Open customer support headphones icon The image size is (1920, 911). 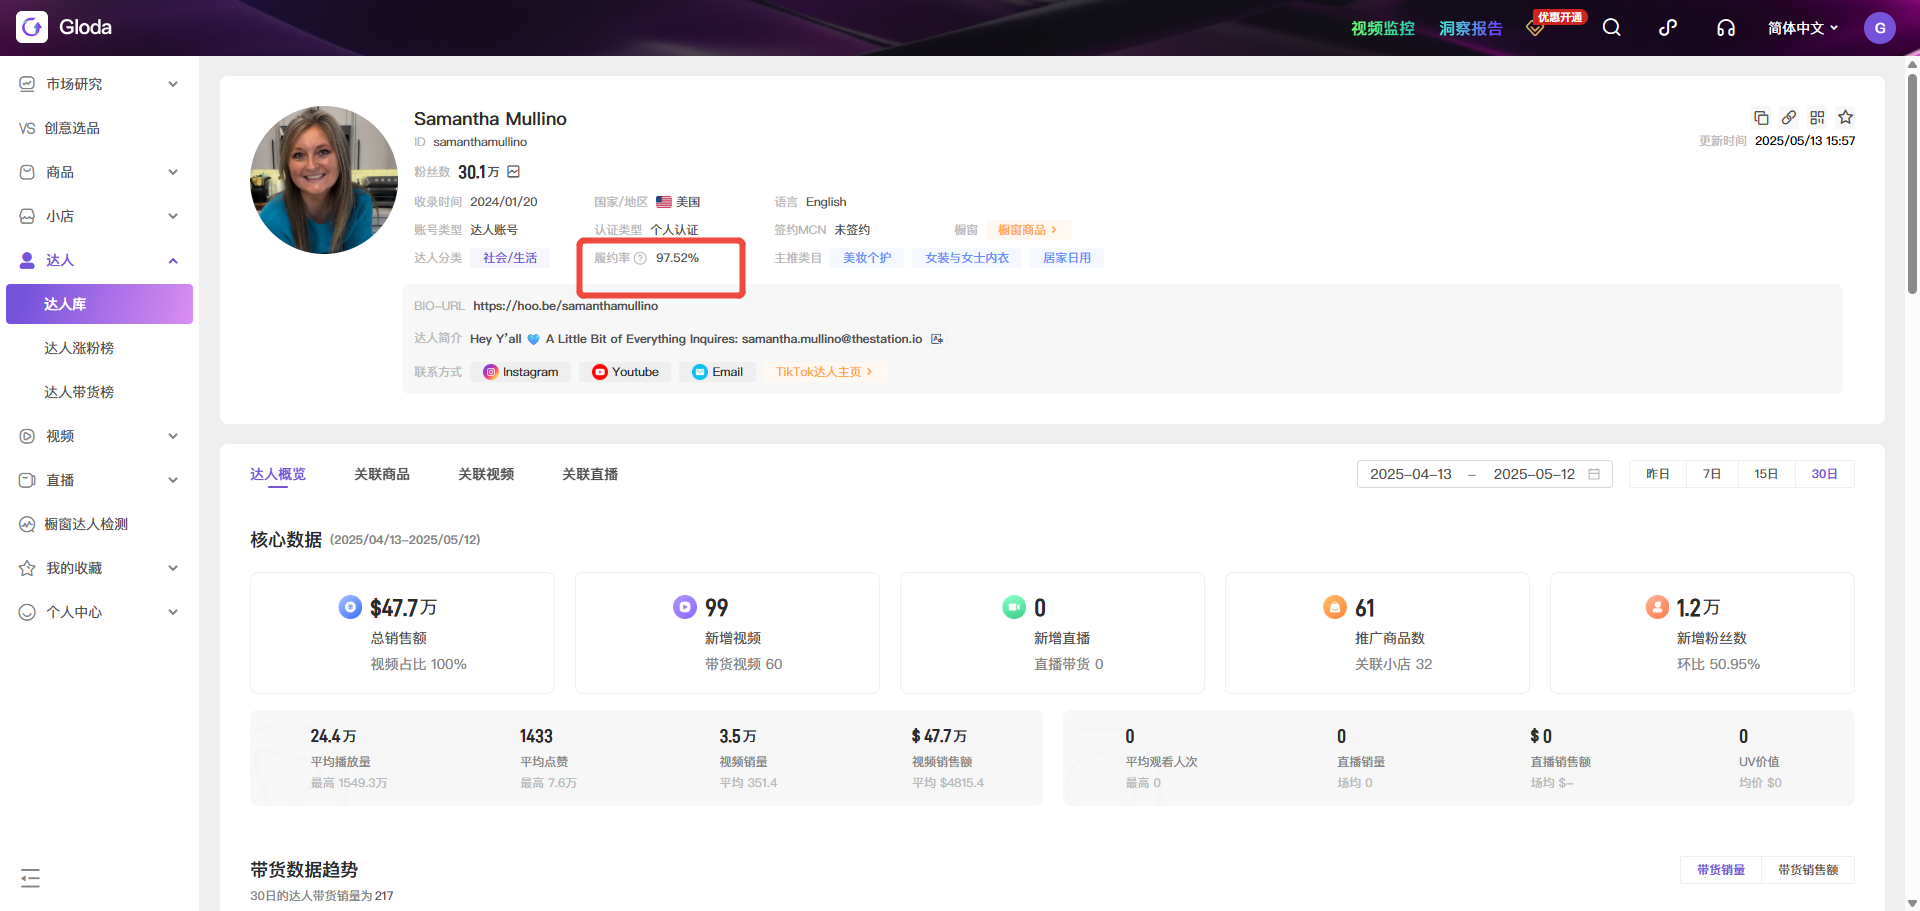pyautogui.click(x=1726, y=27)
